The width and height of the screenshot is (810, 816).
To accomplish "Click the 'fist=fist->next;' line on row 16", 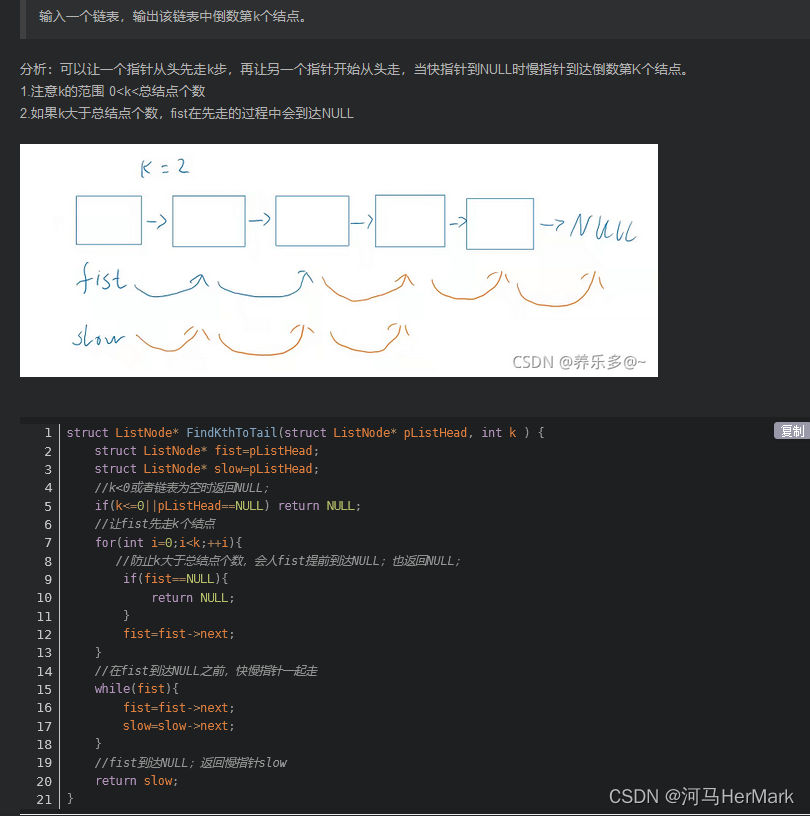I will tap(179, 707).
